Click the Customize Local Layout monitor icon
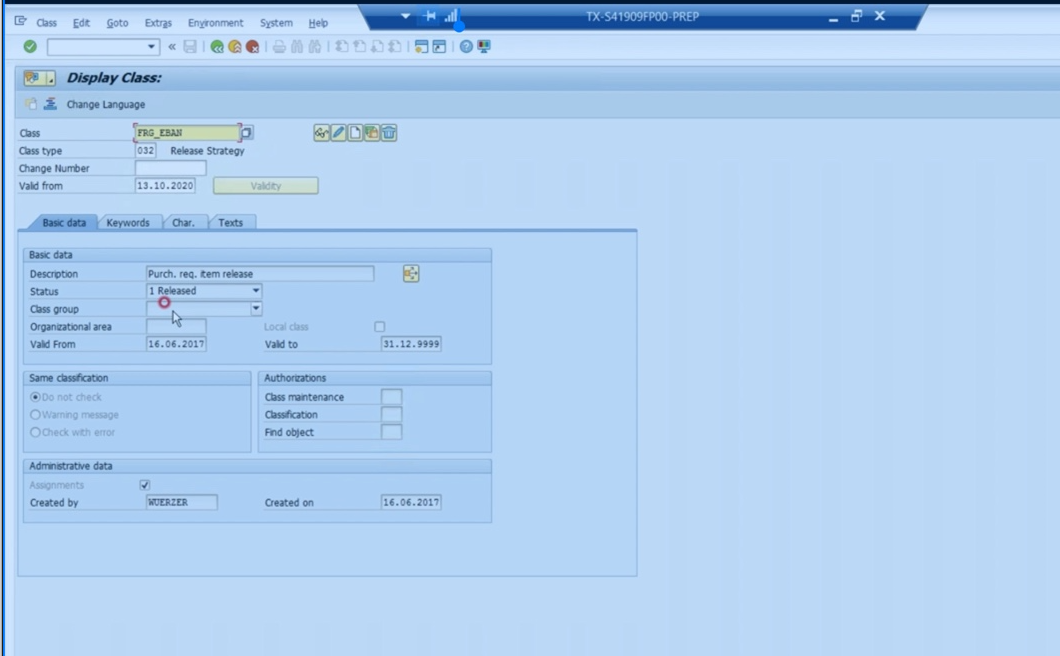1060x656 pixels. [484, 47]
